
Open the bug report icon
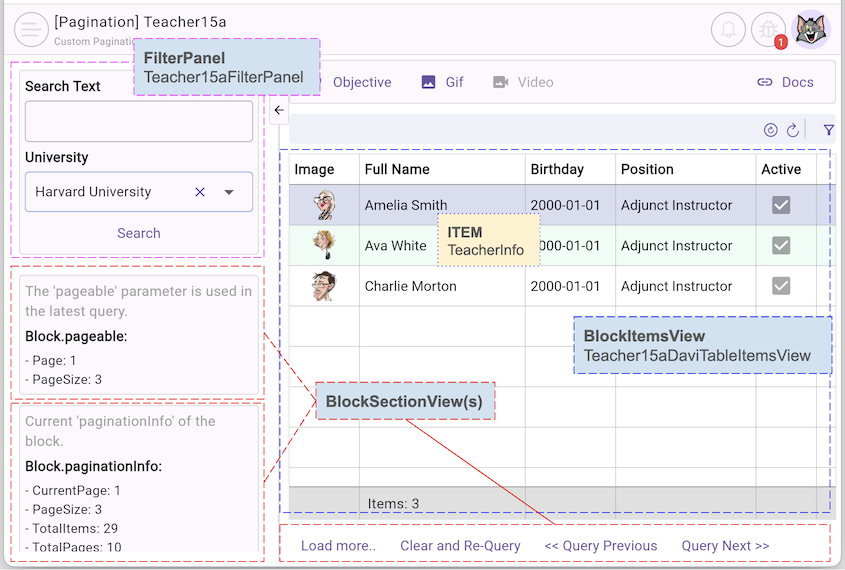coord(769,29)
